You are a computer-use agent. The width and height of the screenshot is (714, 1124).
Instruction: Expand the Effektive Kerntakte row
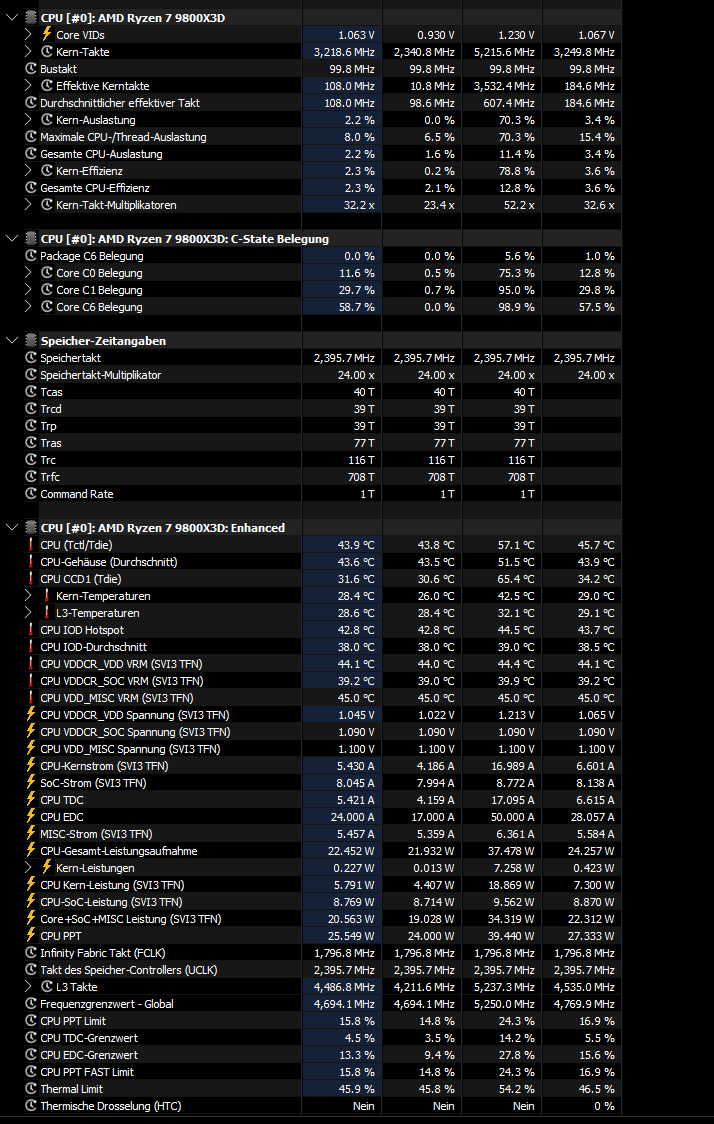pos(28,85)
